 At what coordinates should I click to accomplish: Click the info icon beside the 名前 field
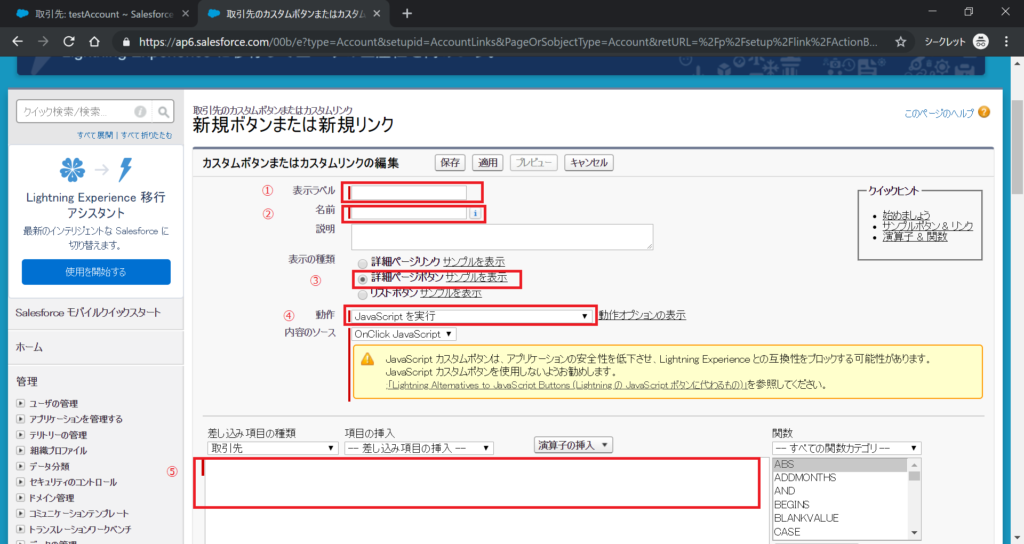476,213
